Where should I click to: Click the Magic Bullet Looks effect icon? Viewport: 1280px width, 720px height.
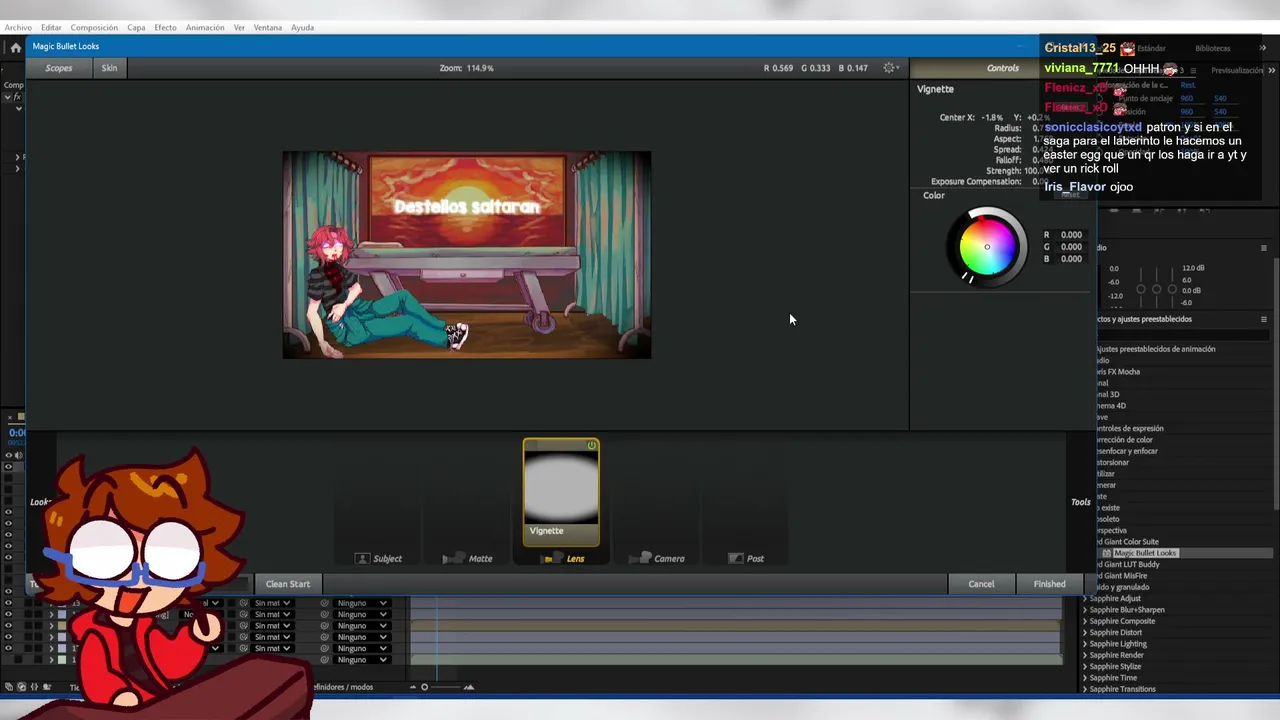(1107, 553)
